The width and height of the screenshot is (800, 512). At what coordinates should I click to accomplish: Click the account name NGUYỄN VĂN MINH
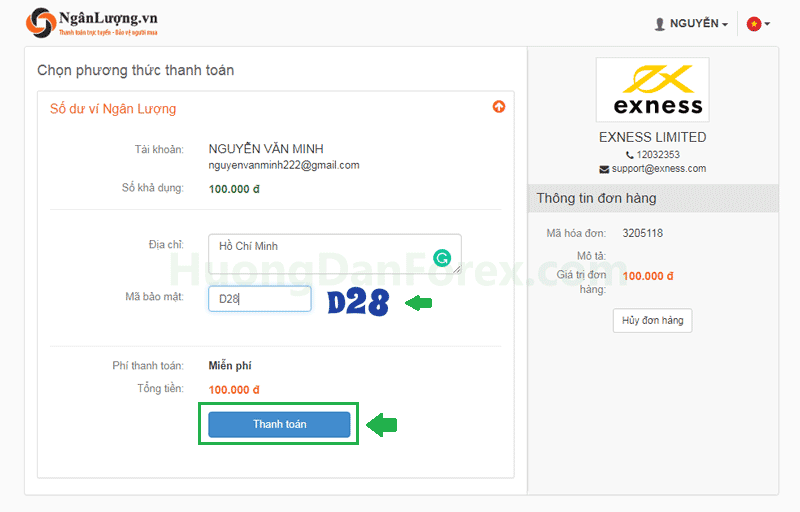click(266, 149)
